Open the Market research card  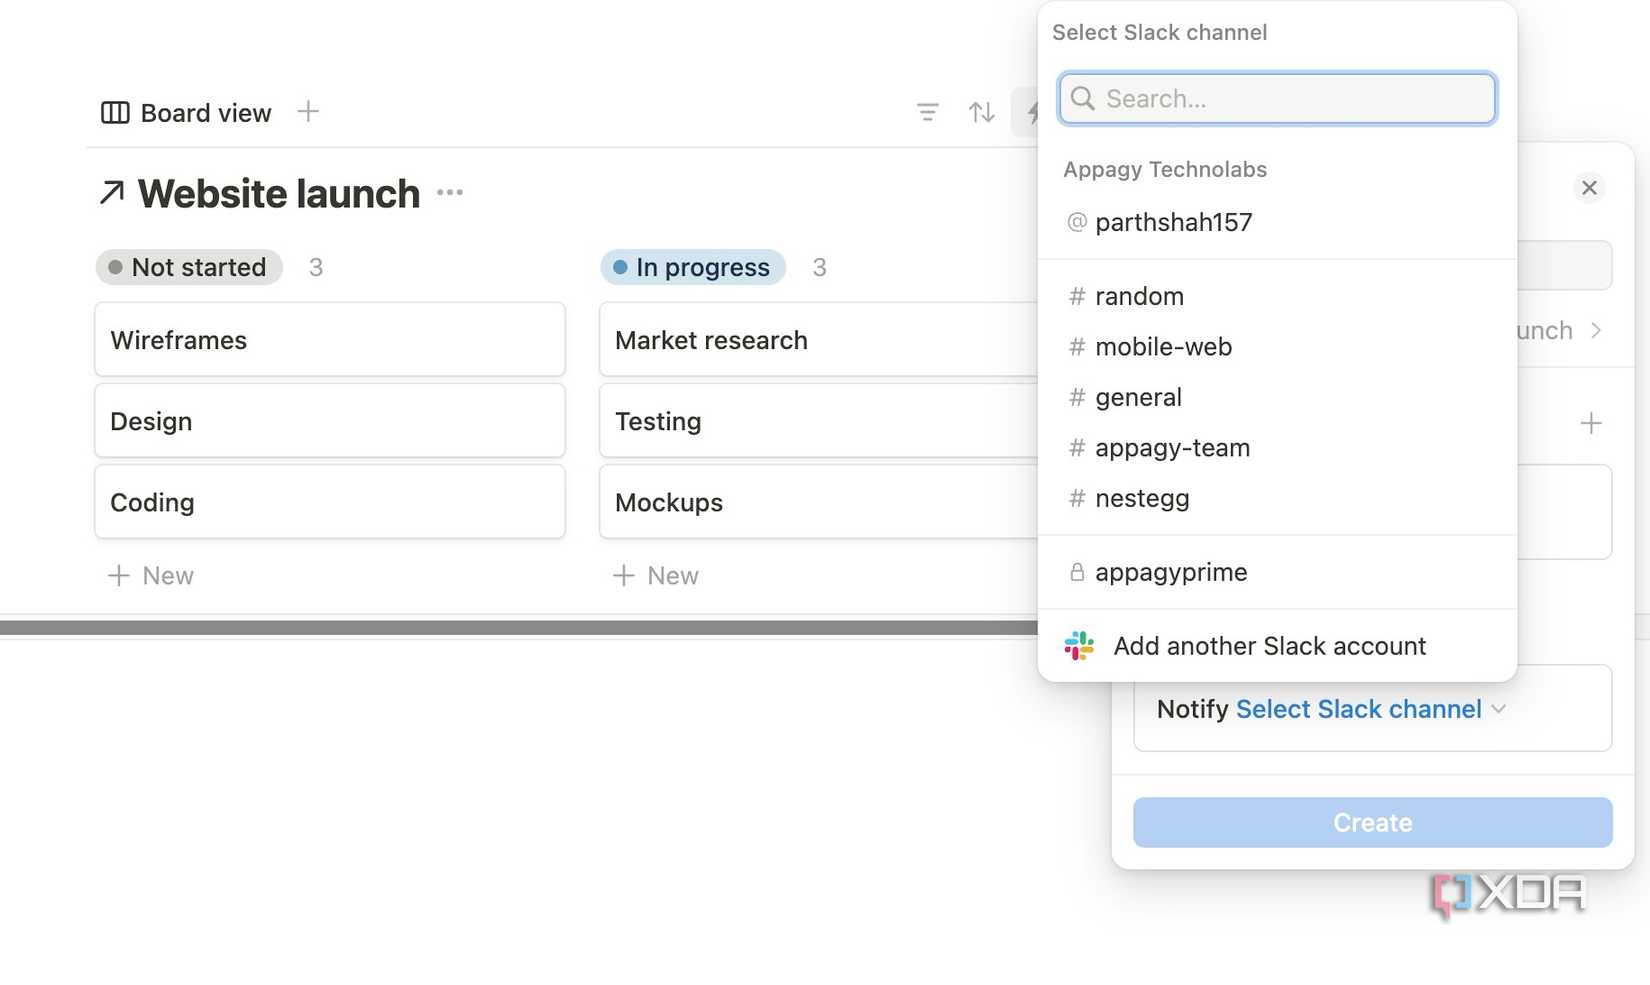click(x=818, y=340)
